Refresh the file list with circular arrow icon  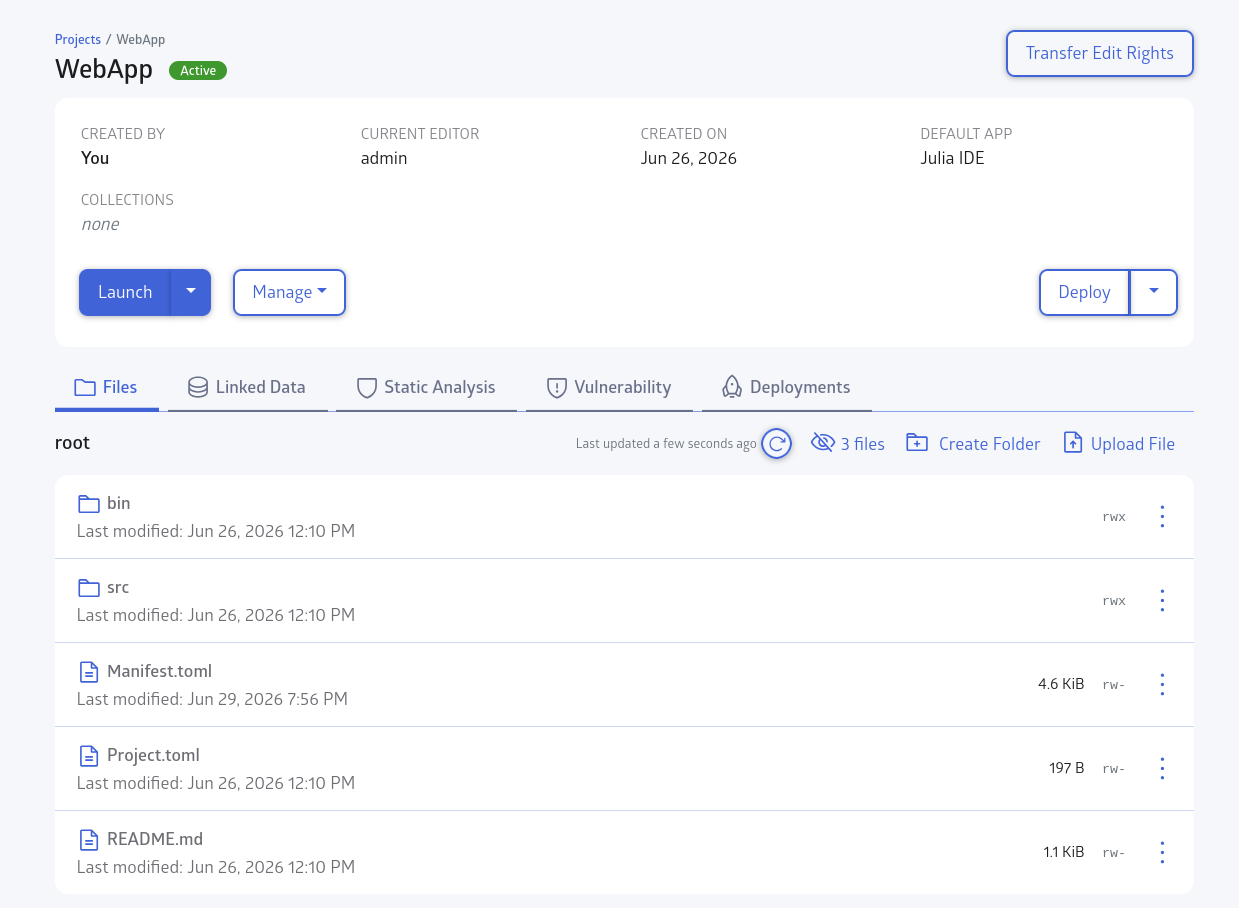(777, 443)
